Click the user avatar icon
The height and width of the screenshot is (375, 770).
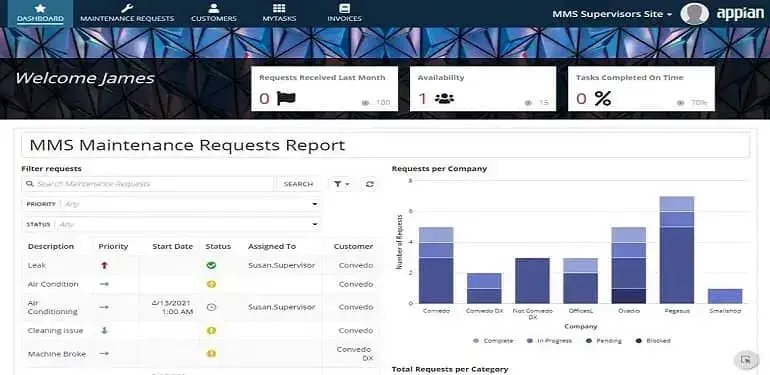(x=694, y=14)
